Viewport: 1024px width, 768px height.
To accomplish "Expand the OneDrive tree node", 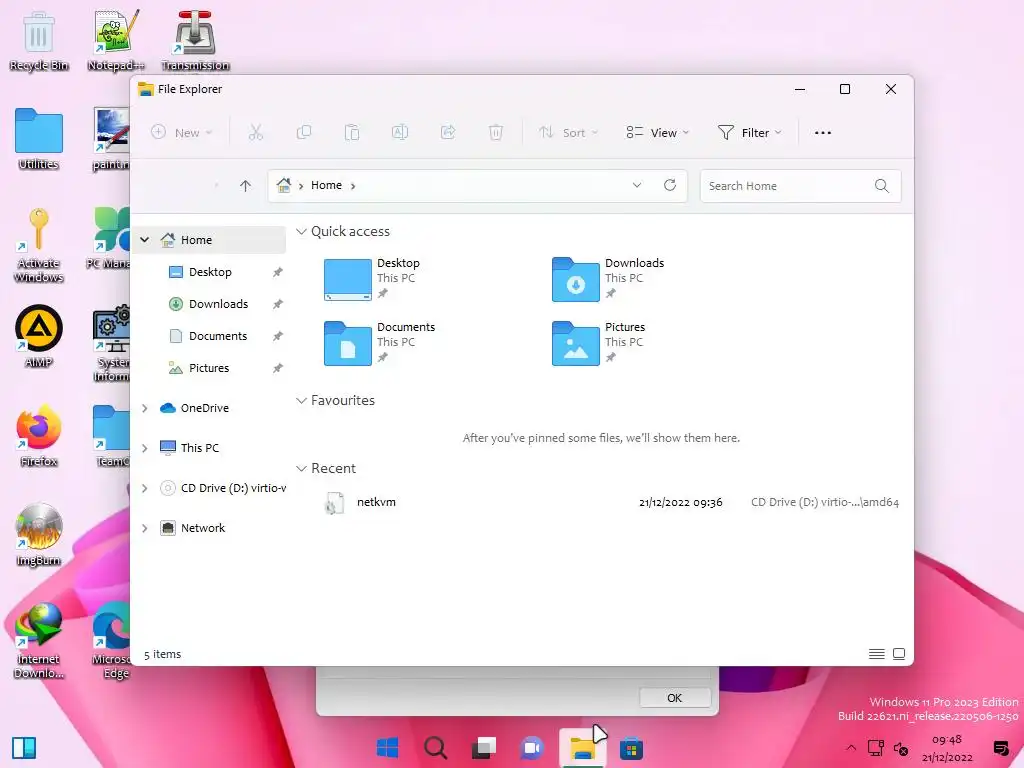I will point(145,408).
